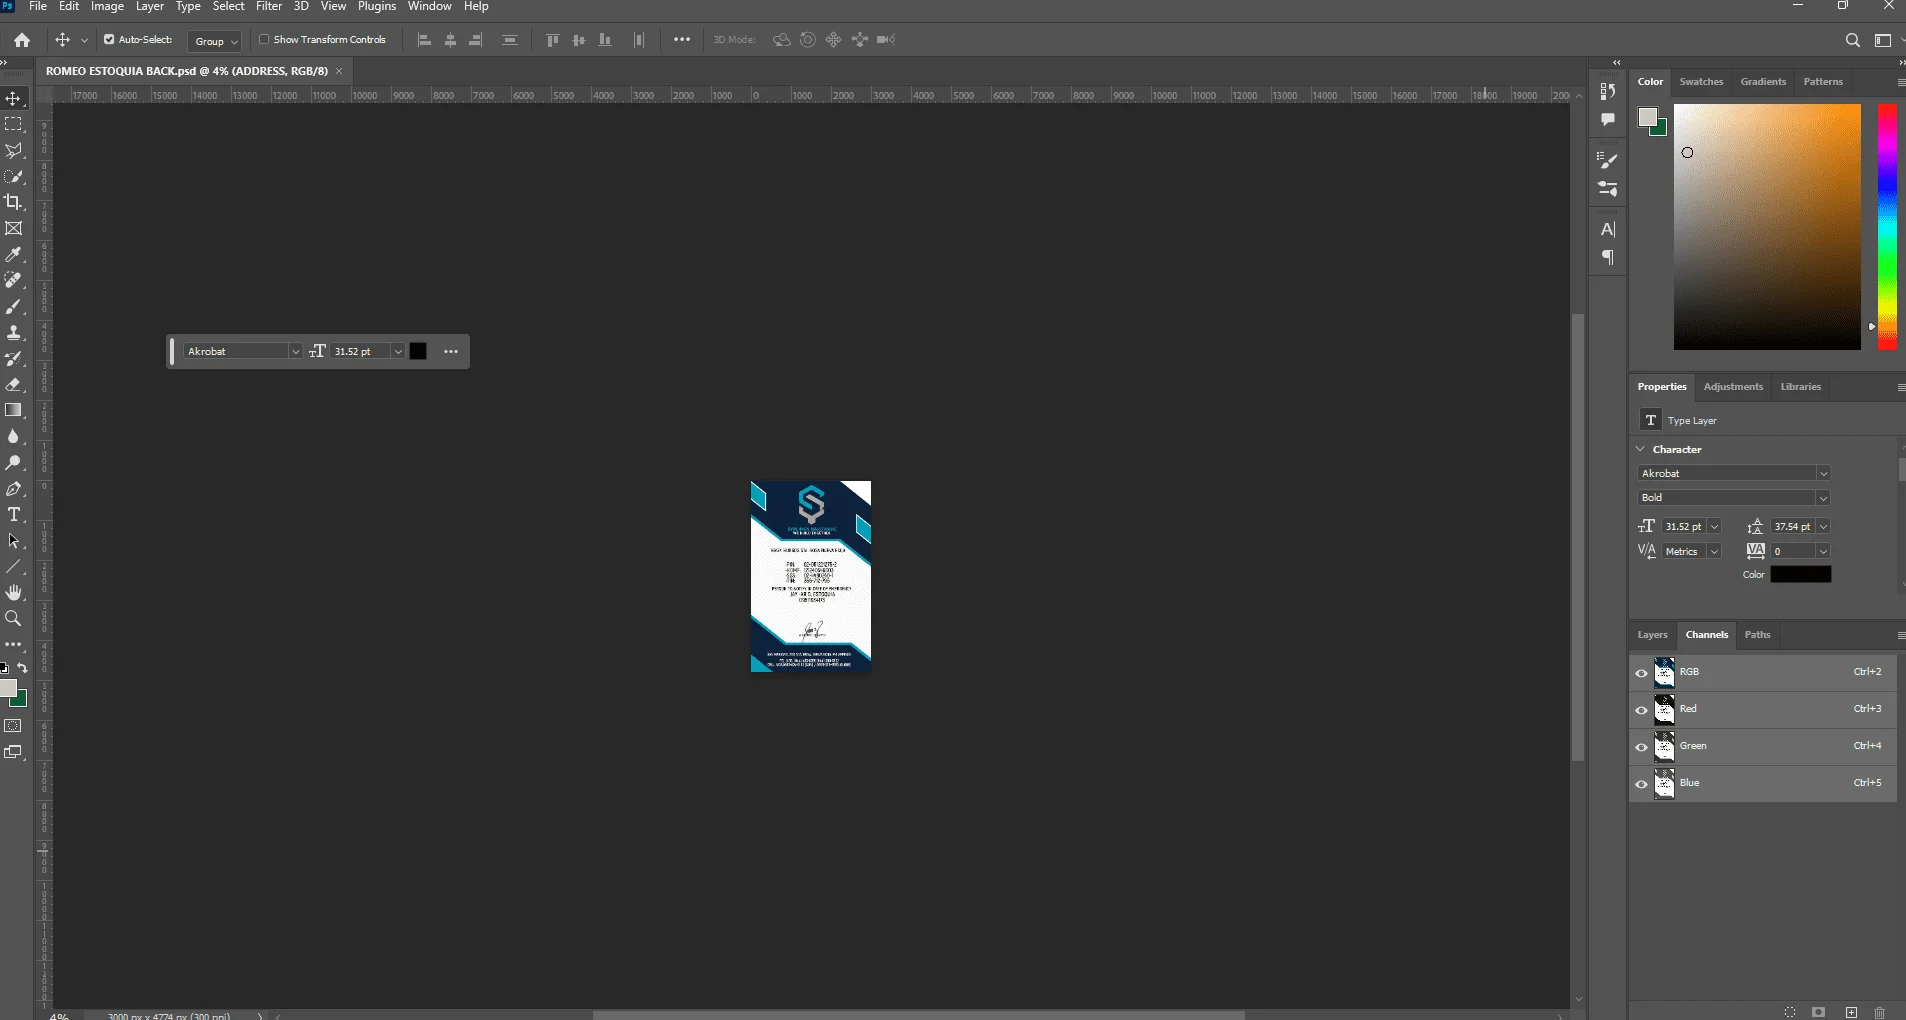Select the Line tool
The height and width of the screenshot is (1020, 1906).
[x=14, y=567]
